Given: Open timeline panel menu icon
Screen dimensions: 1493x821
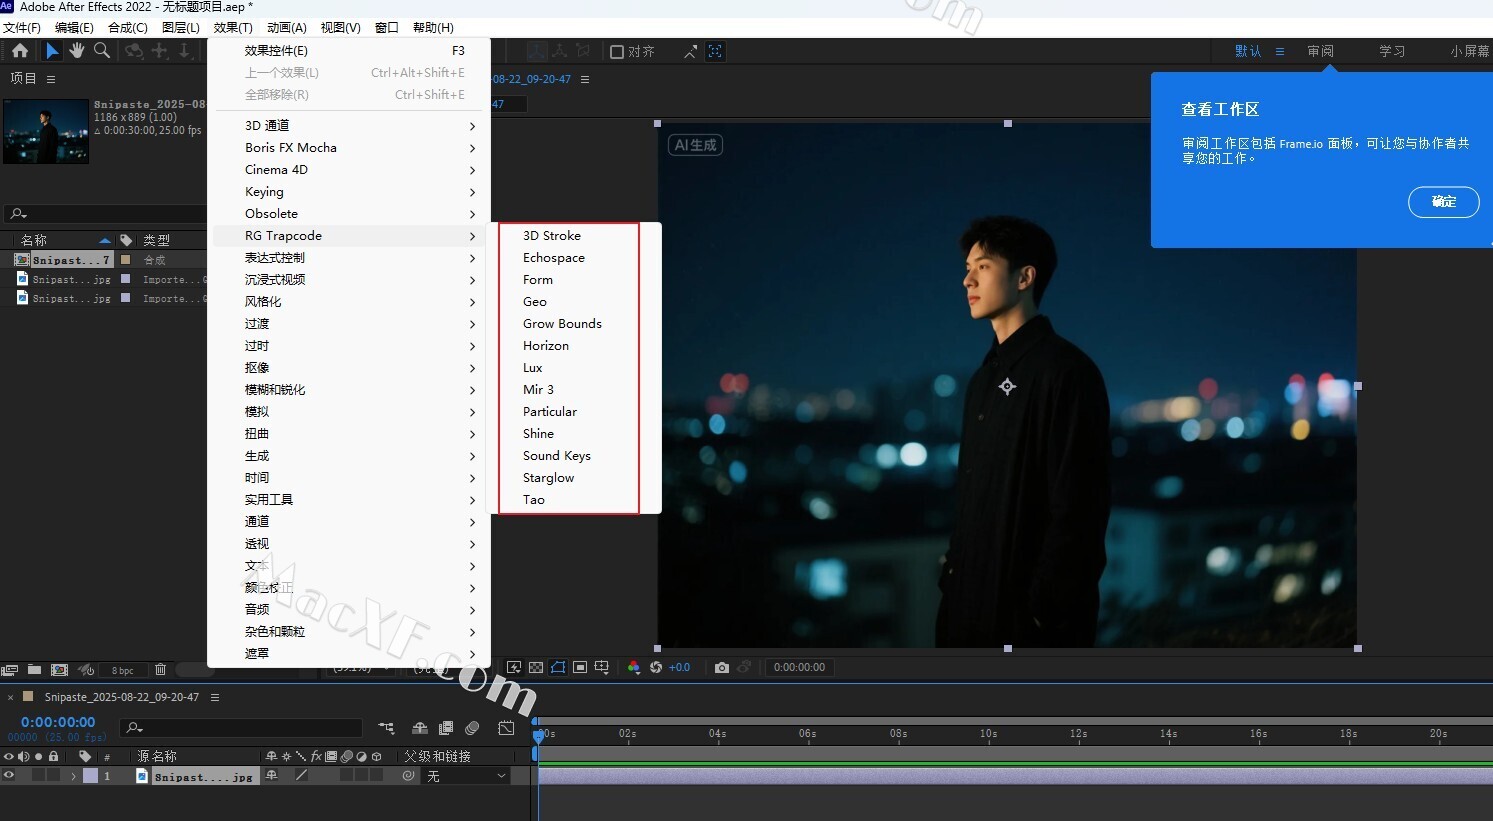Looking at the screenshot, I should pyautogui.click(x=215, y=697).
